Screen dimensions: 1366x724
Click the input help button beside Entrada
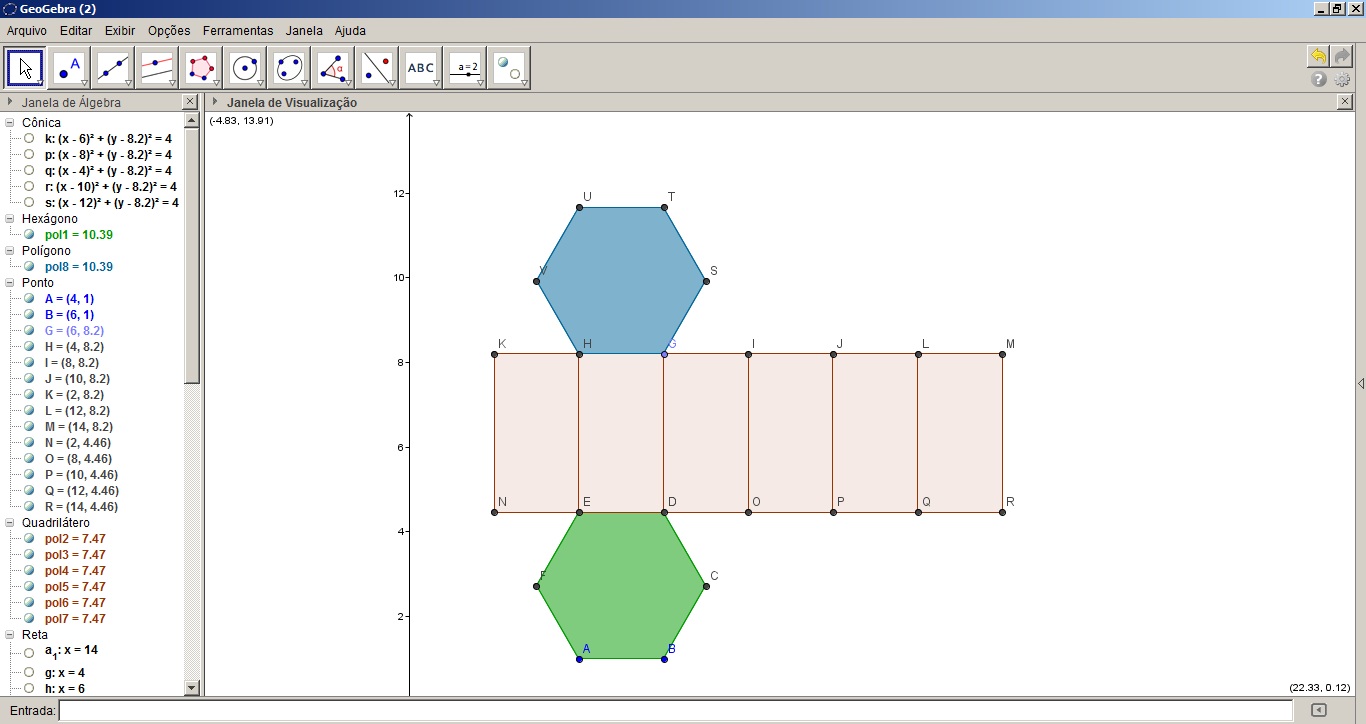pos(1318,710)
